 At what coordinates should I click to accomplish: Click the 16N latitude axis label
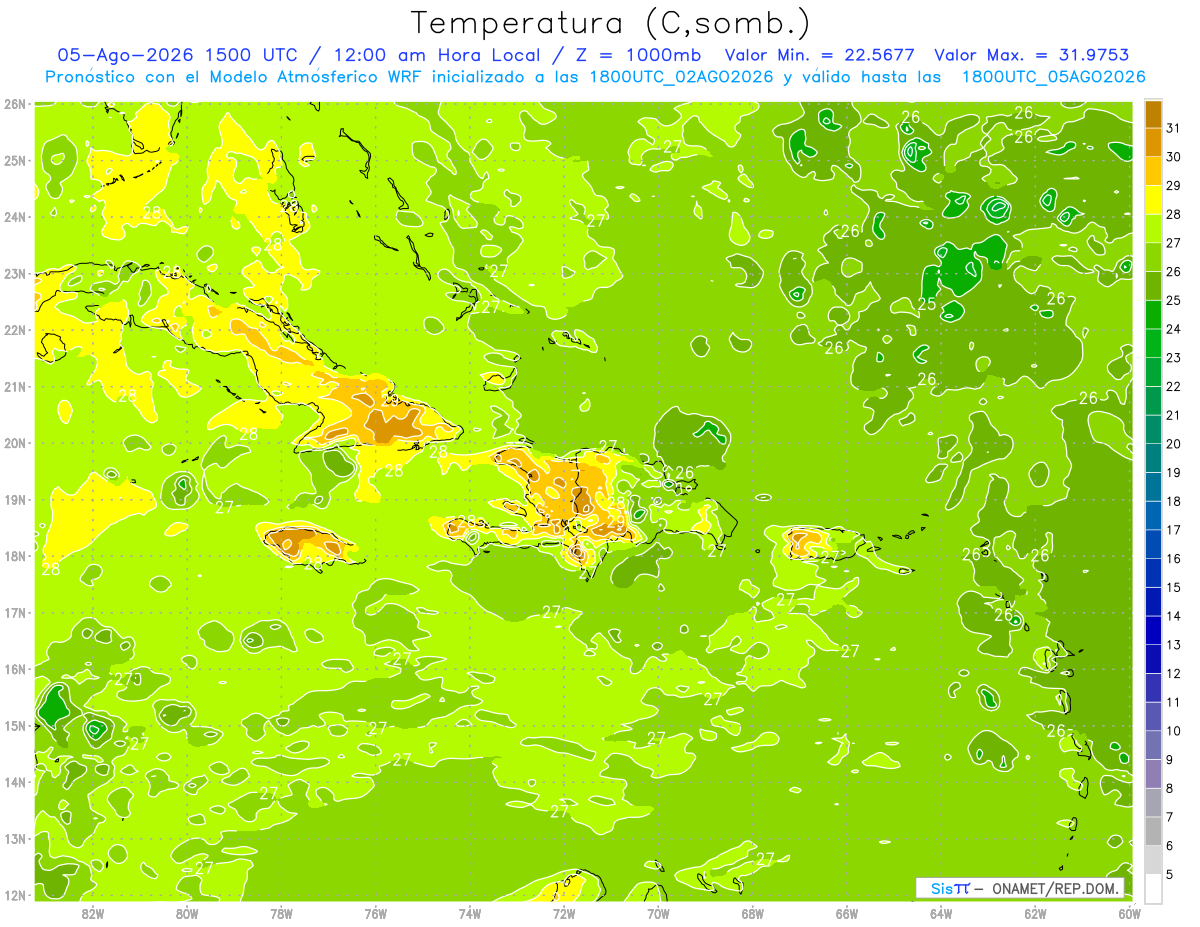click(x=15, y=669)
